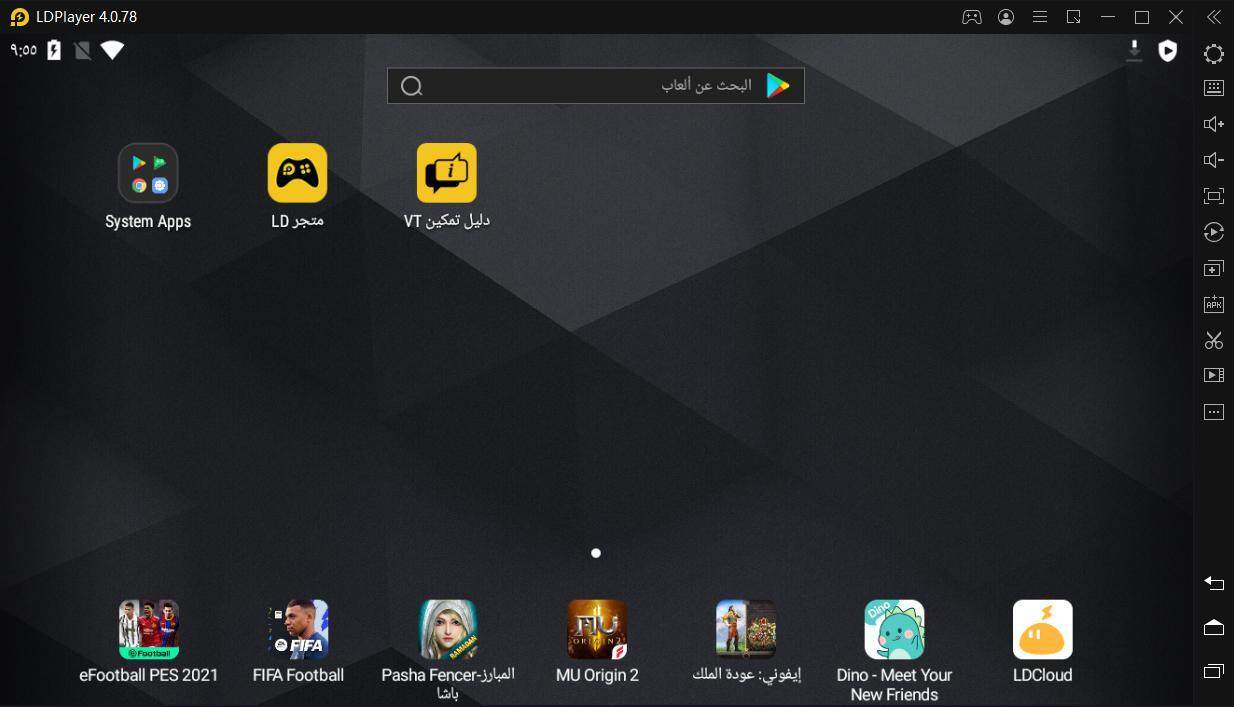Open keyboard mapping tool in sidebar

(x=1214, y=88)
